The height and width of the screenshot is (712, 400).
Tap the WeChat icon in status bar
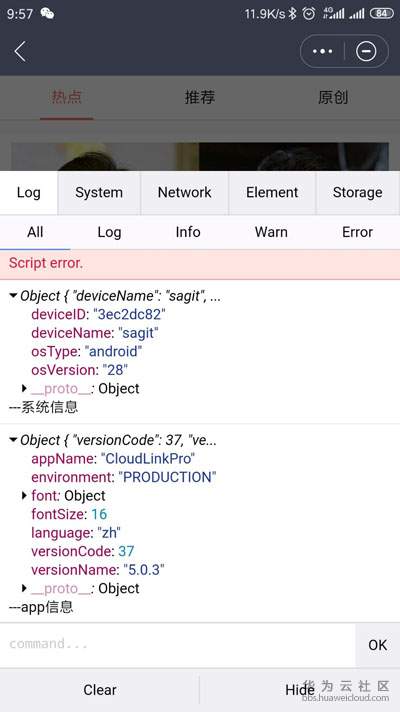pyautogui.click(x=47, y=14)
